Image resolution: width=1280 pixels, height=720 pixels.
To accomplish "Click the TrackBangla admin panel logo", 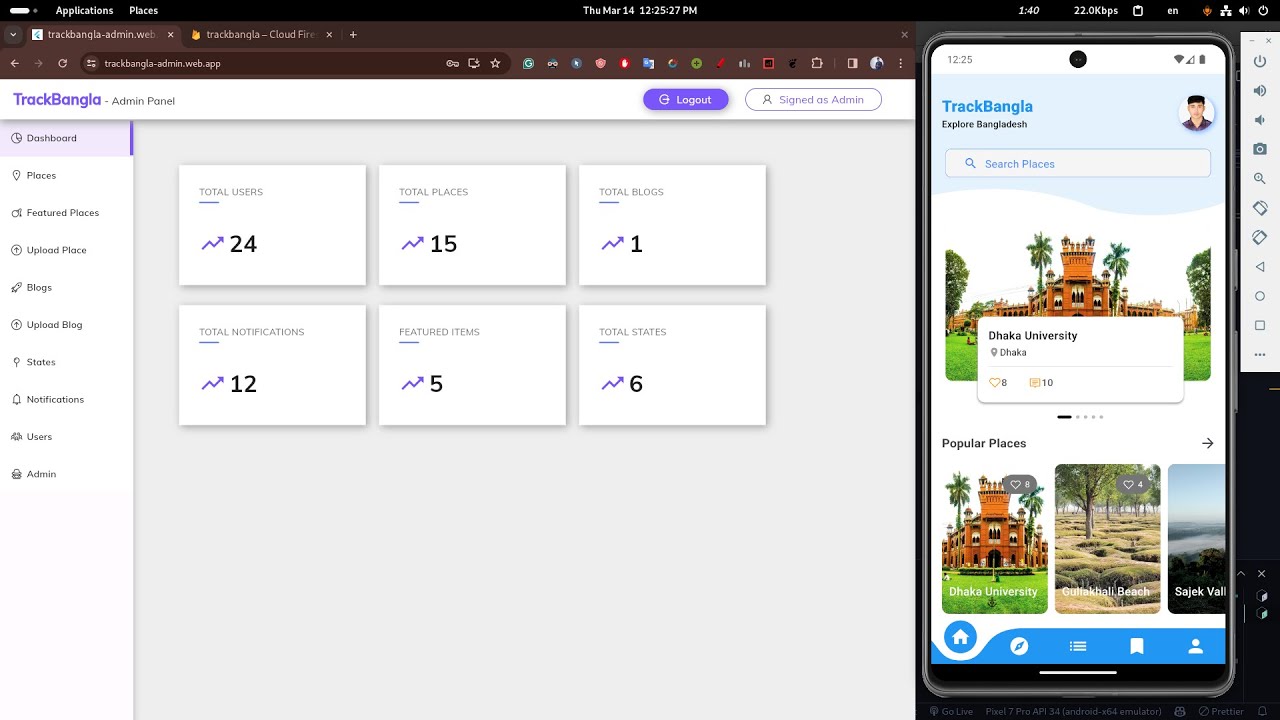I will tap(57, 100).
